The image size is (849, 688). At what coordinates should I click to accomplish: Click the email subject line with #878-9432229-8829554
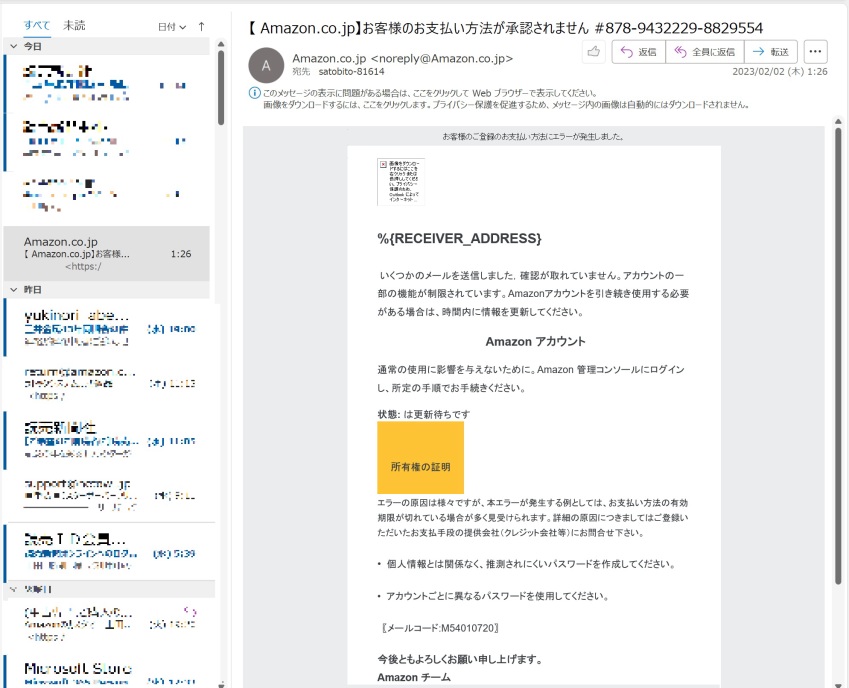[505, 28]
